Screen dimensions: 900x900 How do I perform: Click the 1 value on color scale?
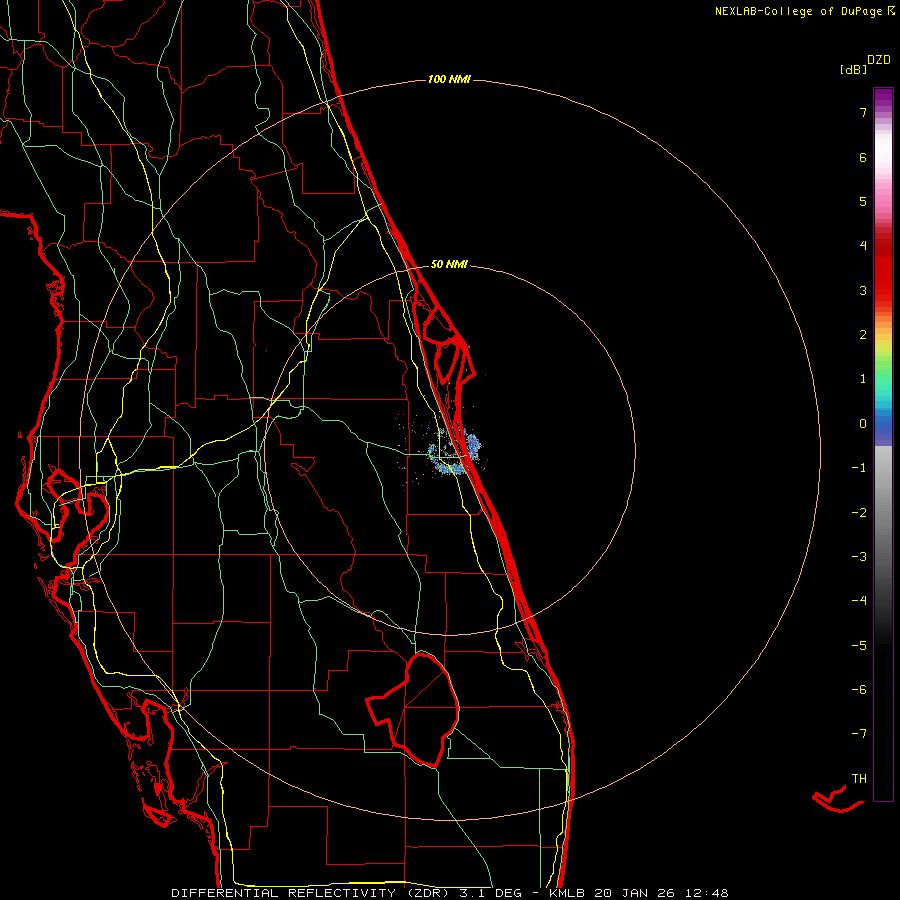pyautogui.click(x=863, y=379)
